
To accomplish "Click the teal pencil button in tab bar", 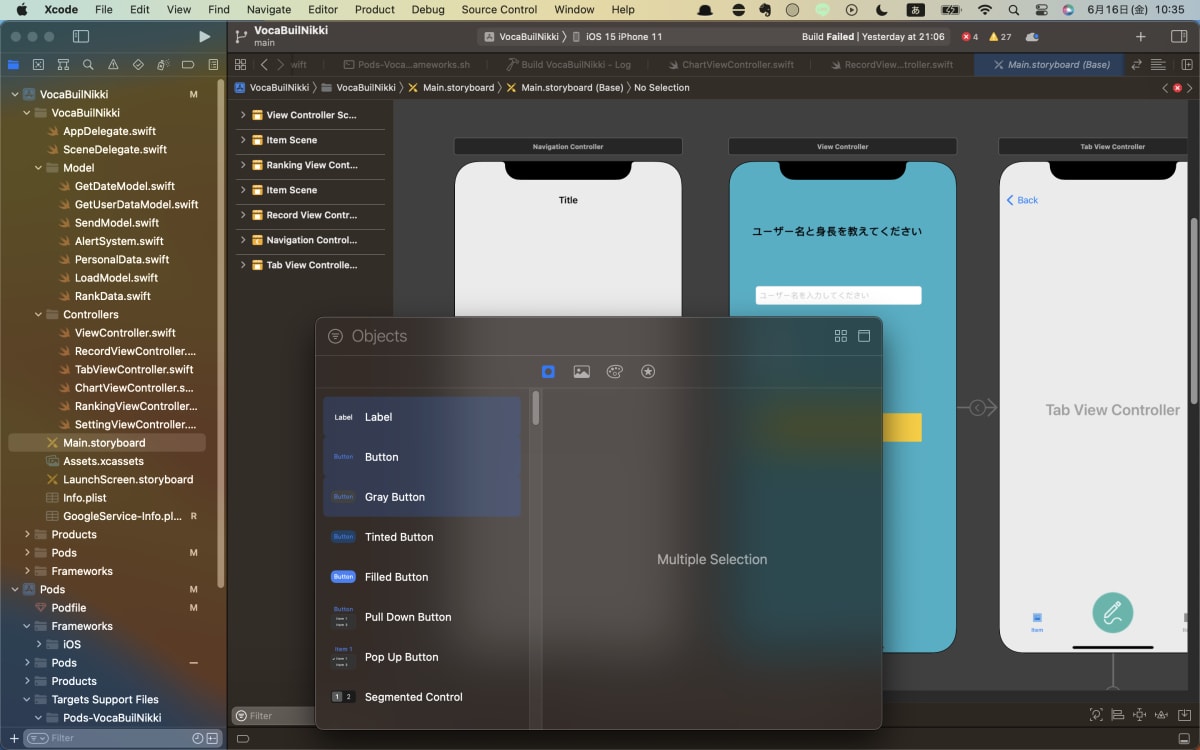I will (x=1112, y=612).
